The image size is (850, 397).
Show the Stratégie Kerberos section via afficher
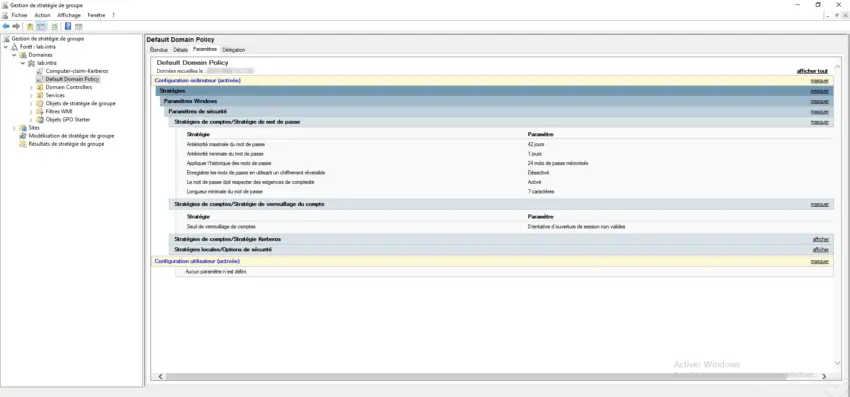tap(821, 239)
